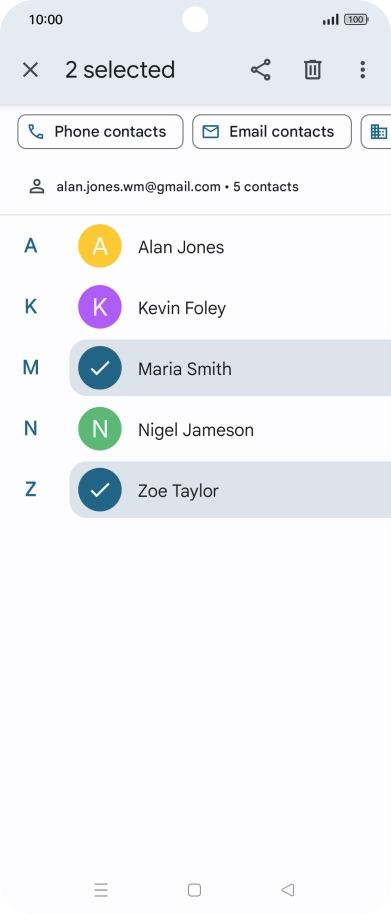Select Alan Jones via yellow avatar
Screen dimensions: 391x914
(x=100, y=246)
